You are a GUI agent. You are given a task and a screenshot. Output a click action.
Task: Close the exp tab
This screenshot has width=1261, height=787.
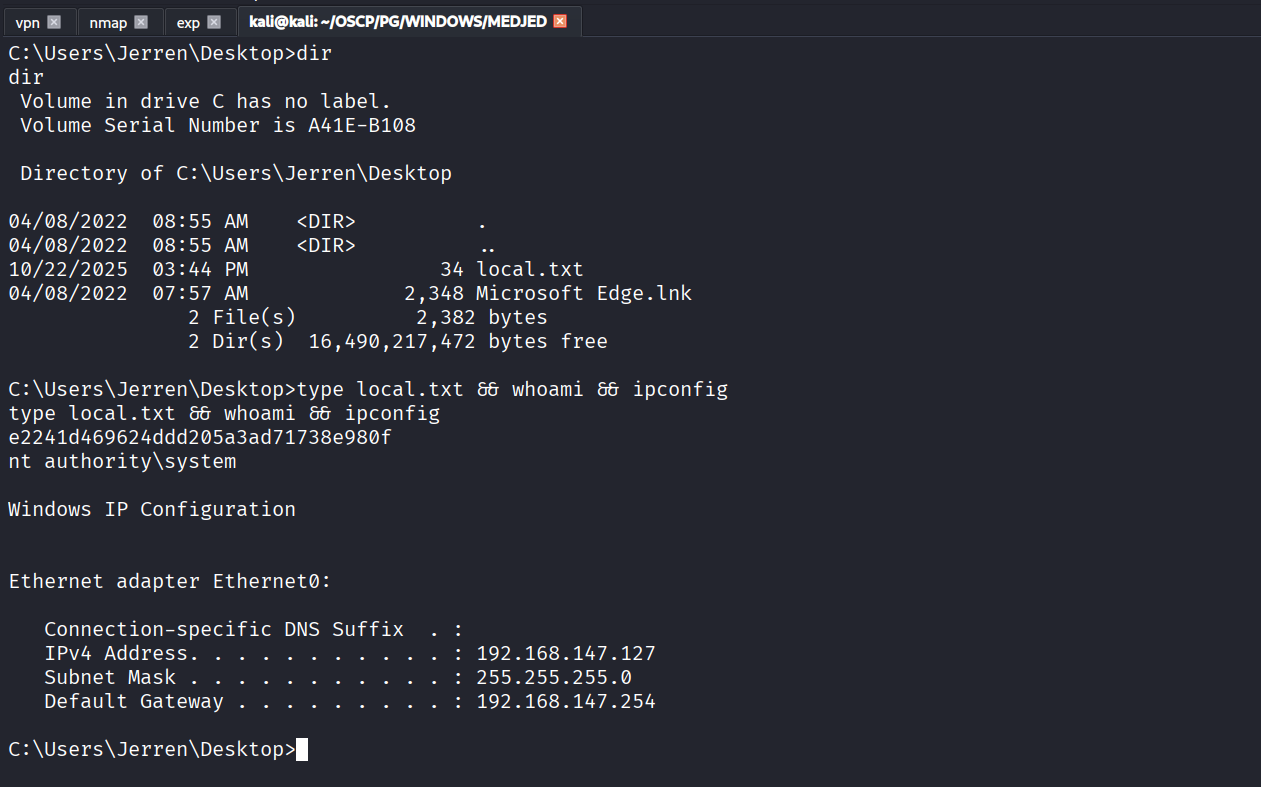pyautogui.click(x=214, y=22)
